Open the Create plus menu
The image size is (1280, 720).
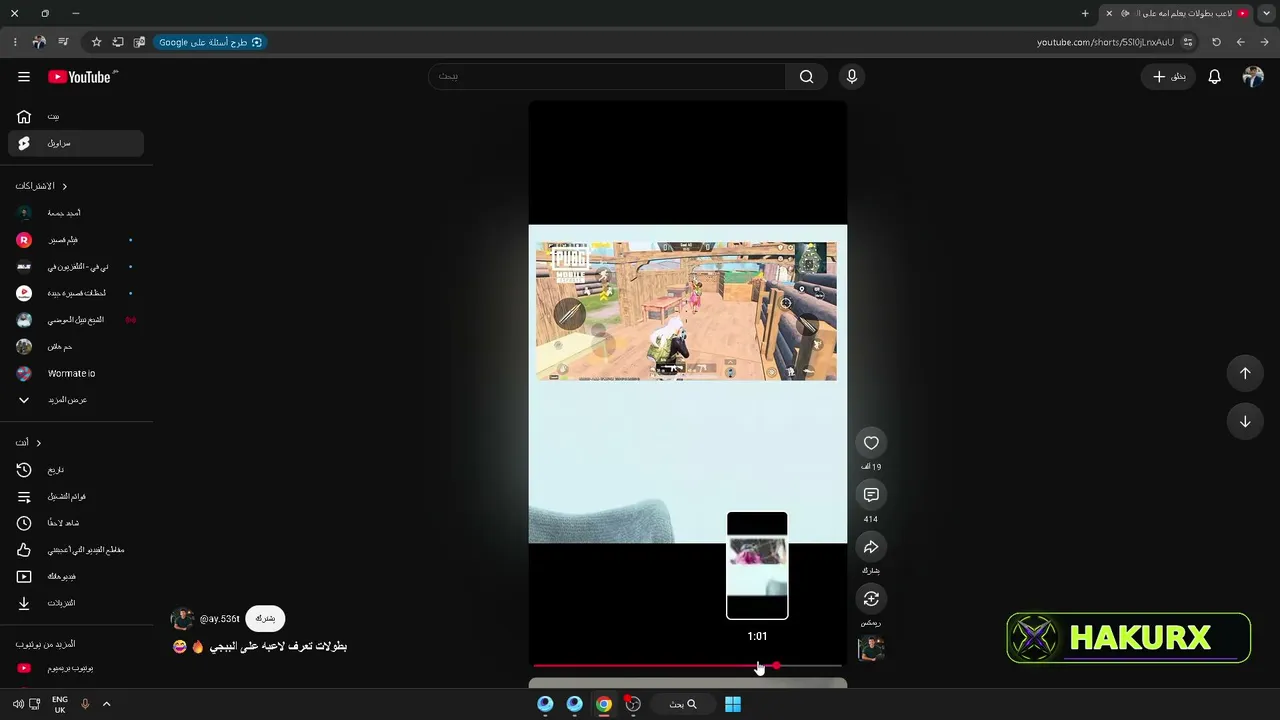[x=1168, y=77]
